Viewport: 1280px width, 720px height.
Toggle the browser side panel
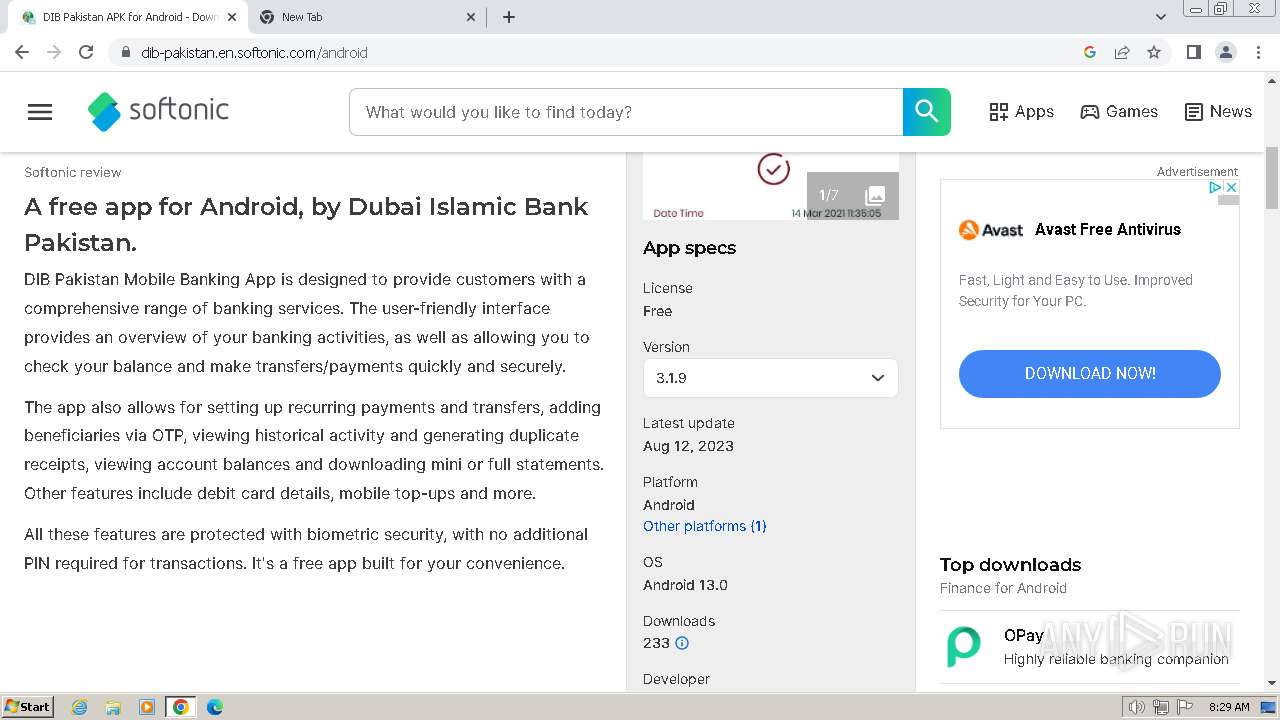pyautogui.click(x=1193, y=52)
